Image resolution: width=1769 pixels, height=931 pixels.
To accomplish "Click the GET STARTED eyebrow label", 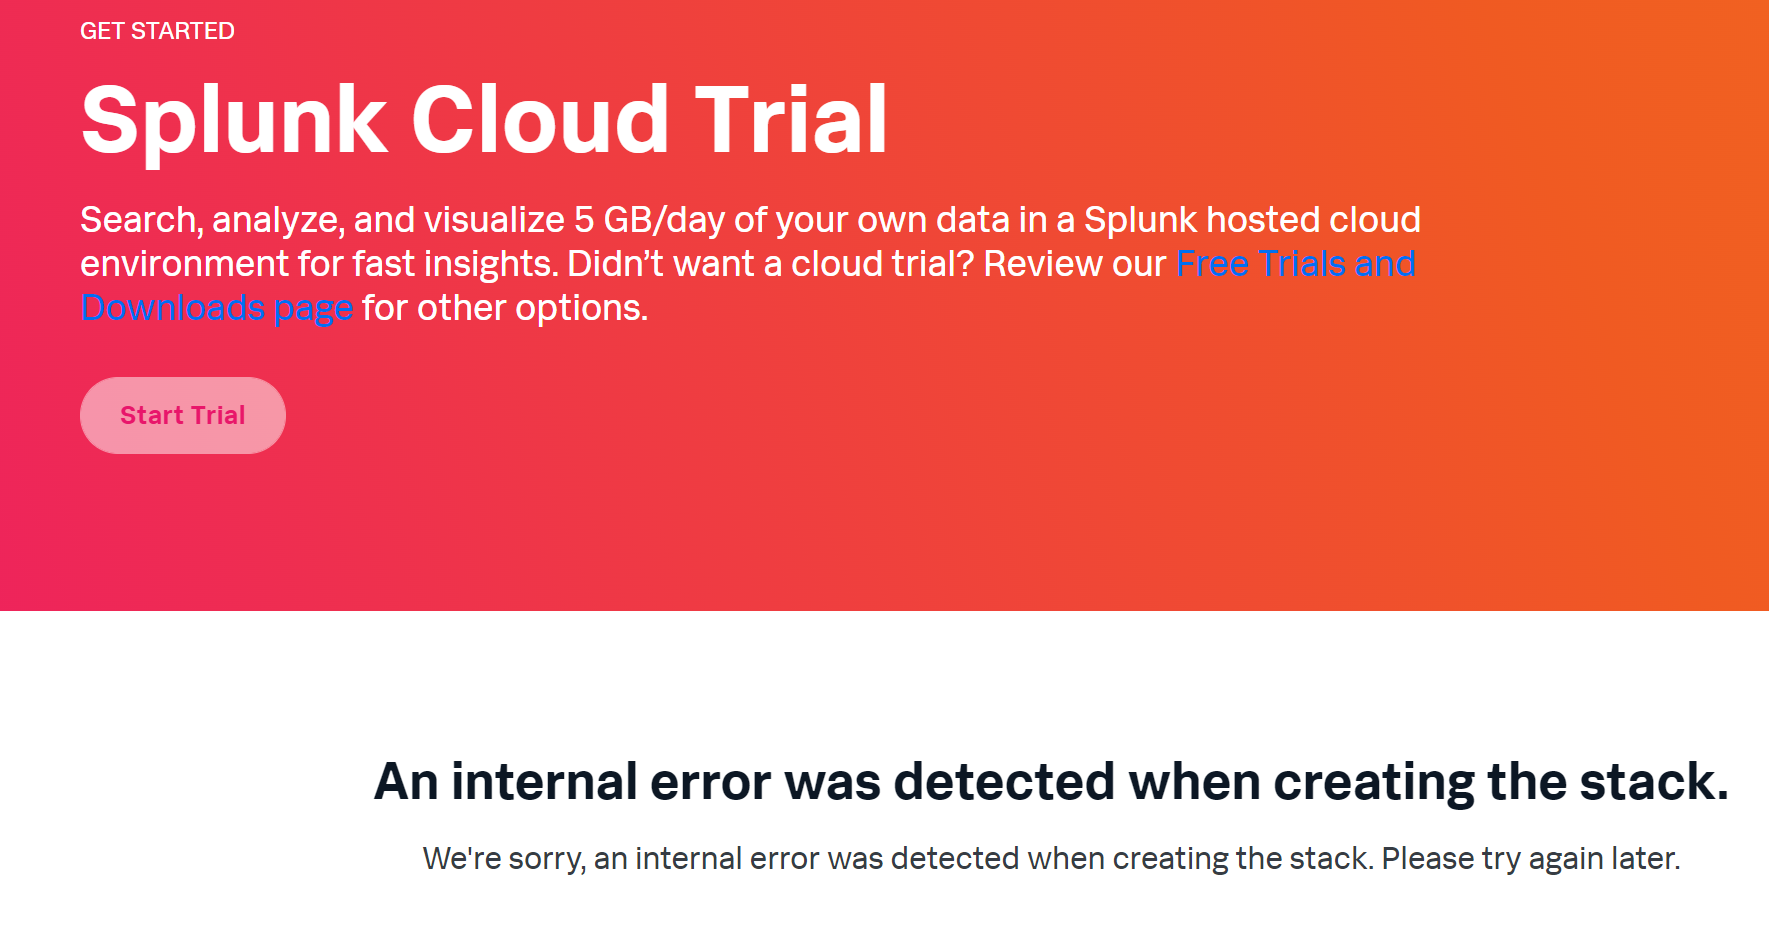I will pyautogui.click(x=157, y=30).
